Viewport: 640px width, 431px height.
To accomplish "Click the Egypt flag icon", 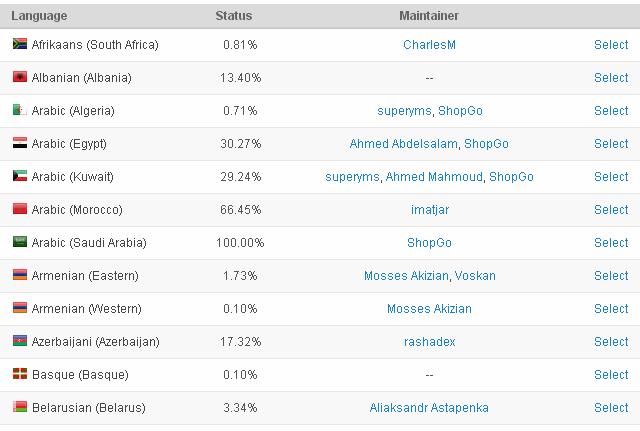I will tap(19, 144).
